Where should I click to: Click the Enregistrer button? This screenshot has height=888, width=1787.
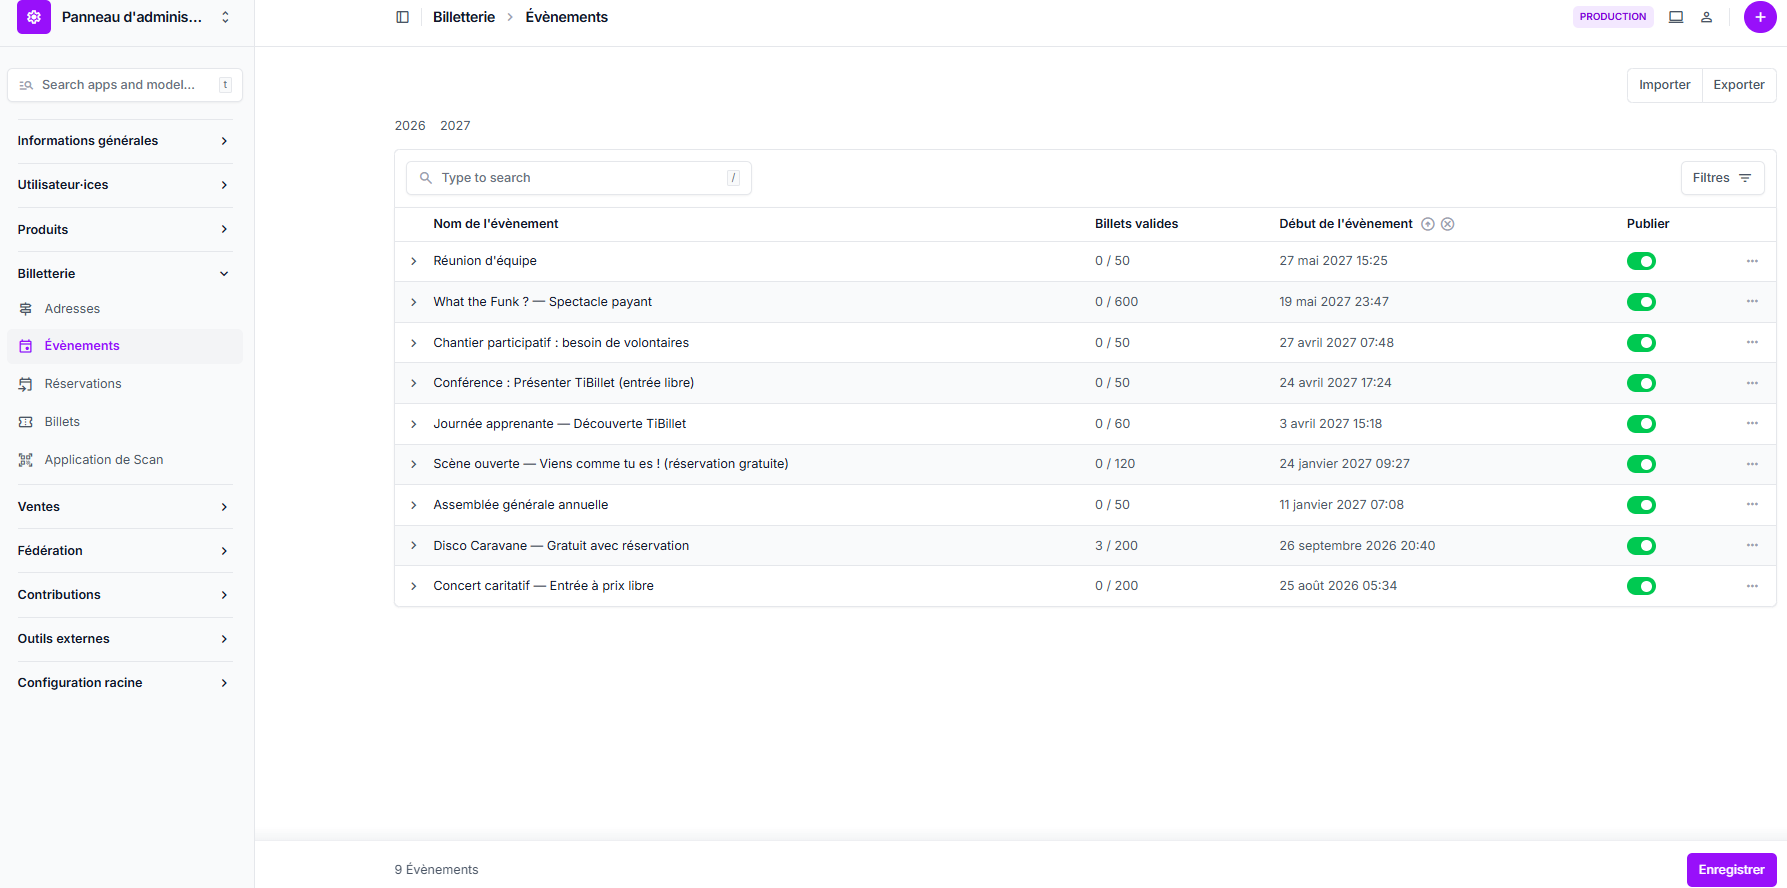pos(1730,870)
